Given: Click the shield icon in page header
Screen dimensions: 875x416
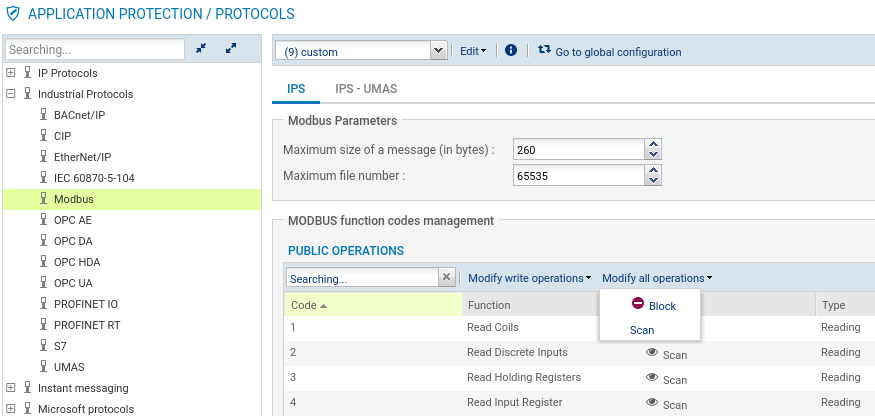Looking at the screenshot, I should [12, 14].
